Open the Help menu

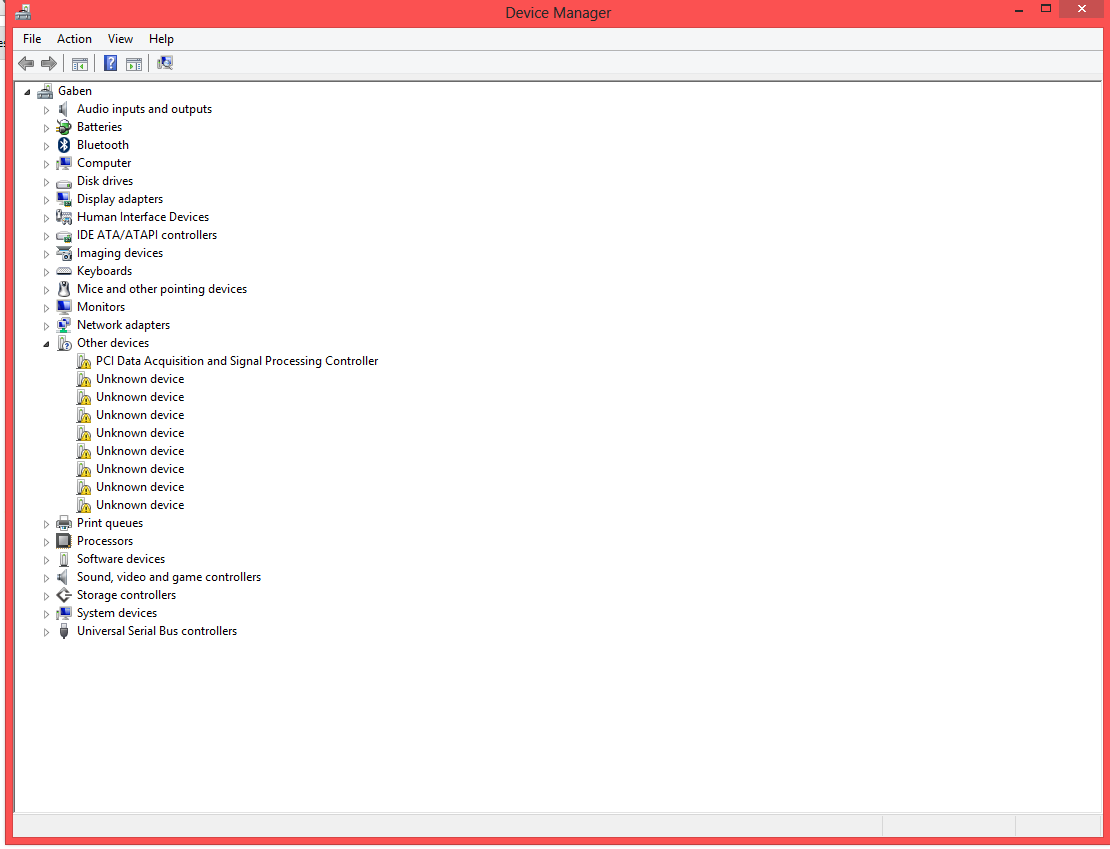tap(161, 39)
